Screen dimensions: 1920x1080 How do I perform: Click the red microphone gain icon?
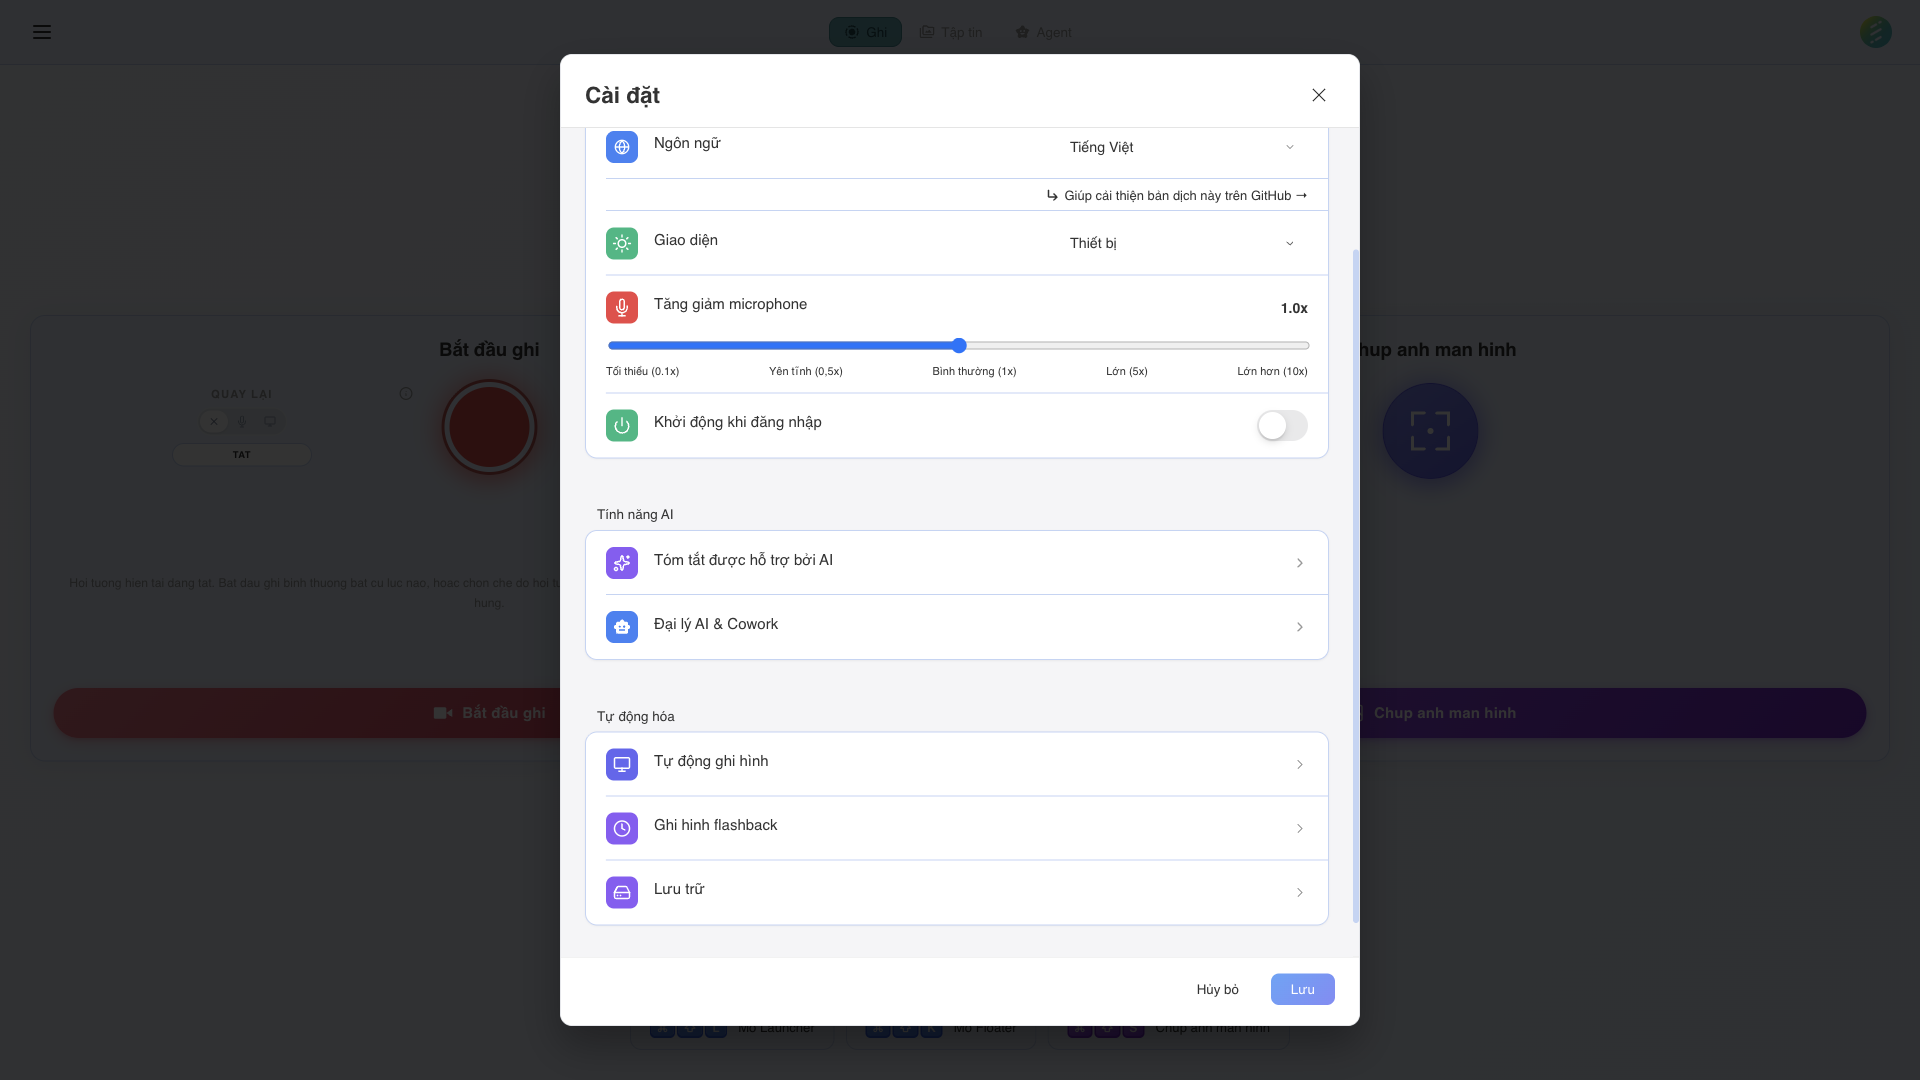621,307
